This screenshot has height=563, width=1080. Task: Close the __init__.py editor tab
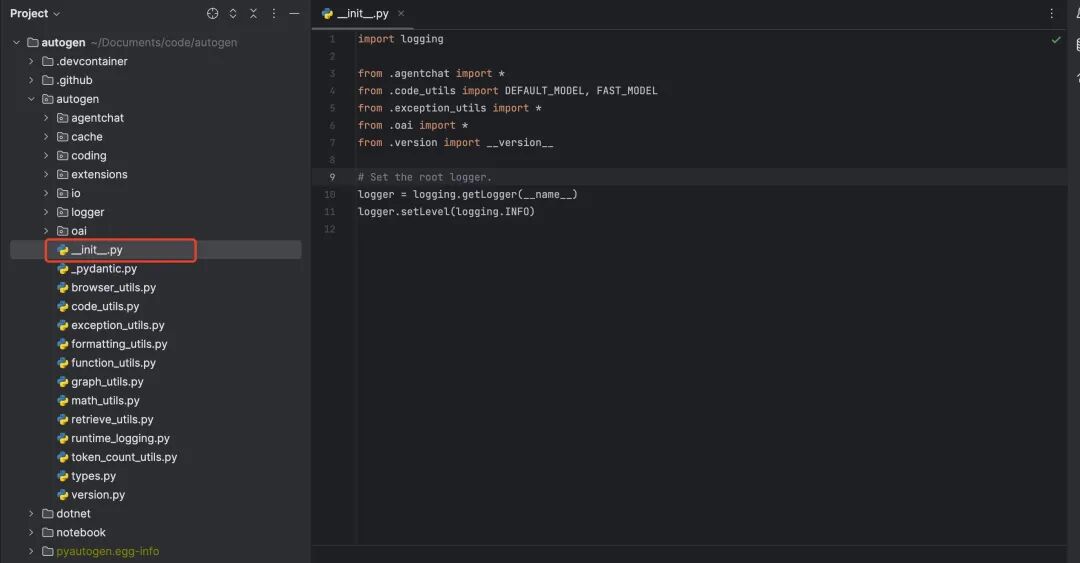[401, 14]
